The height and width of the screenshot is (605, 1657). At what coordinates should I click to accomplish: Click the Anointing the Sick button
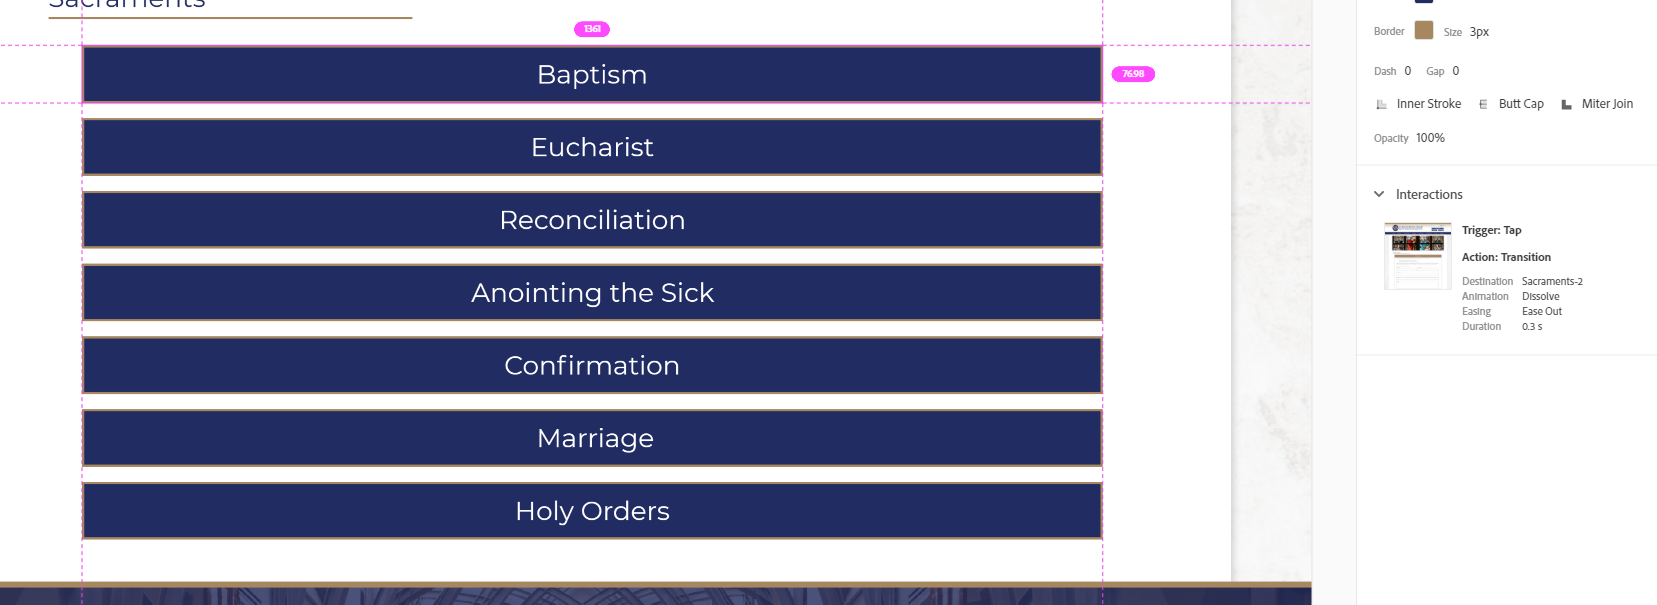592,293
